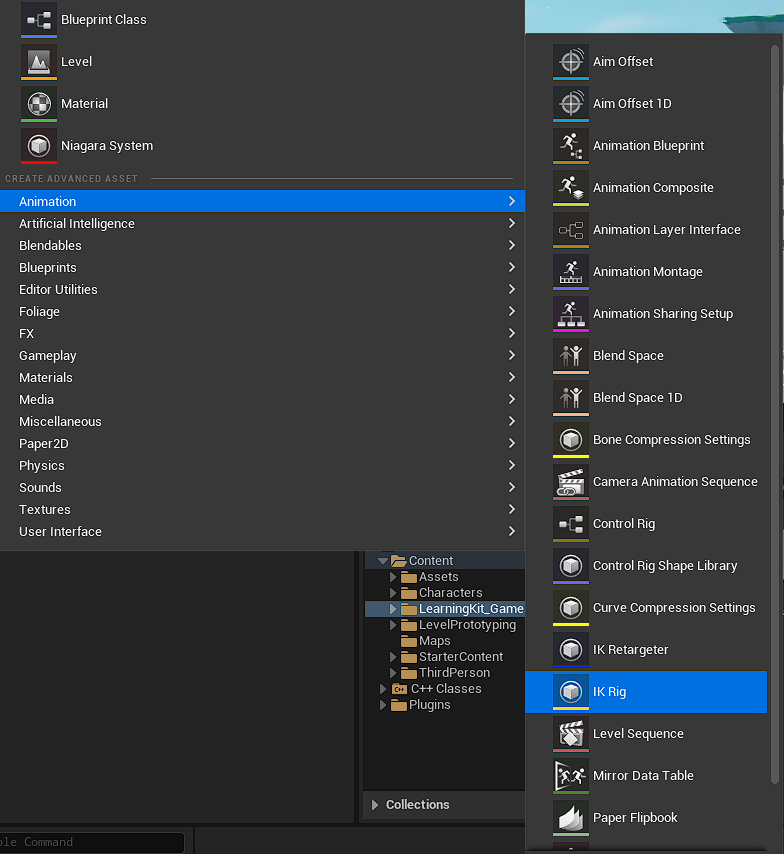Click the Control Rig icon
784x854 pixels.
[x=570, y=523]
